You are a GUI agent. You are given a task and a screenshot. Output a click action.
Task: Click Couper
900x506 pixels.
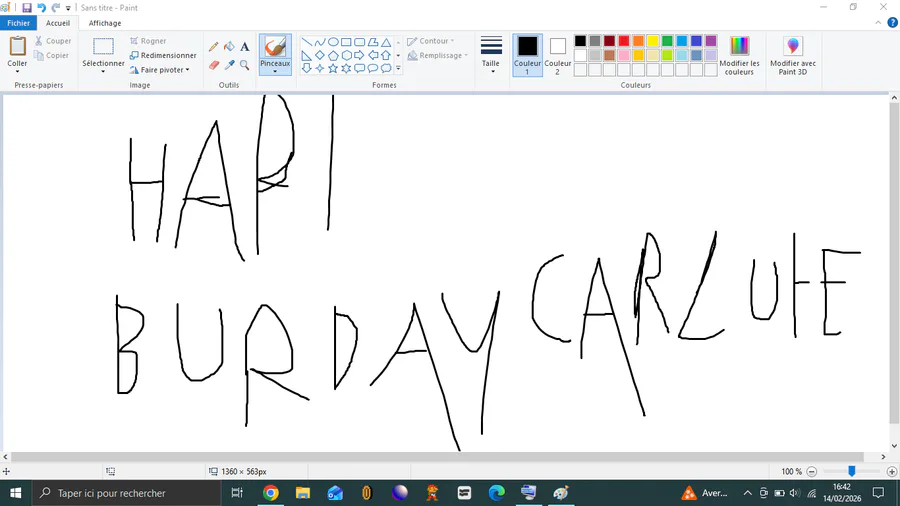coord(52,41)
